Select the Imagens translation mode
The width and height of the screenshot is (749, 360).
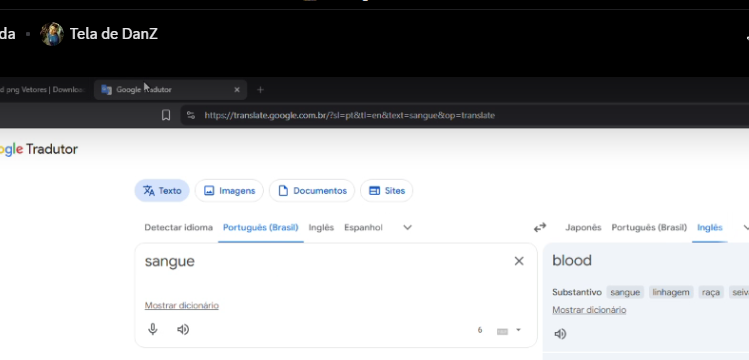[x=229, y=191]
